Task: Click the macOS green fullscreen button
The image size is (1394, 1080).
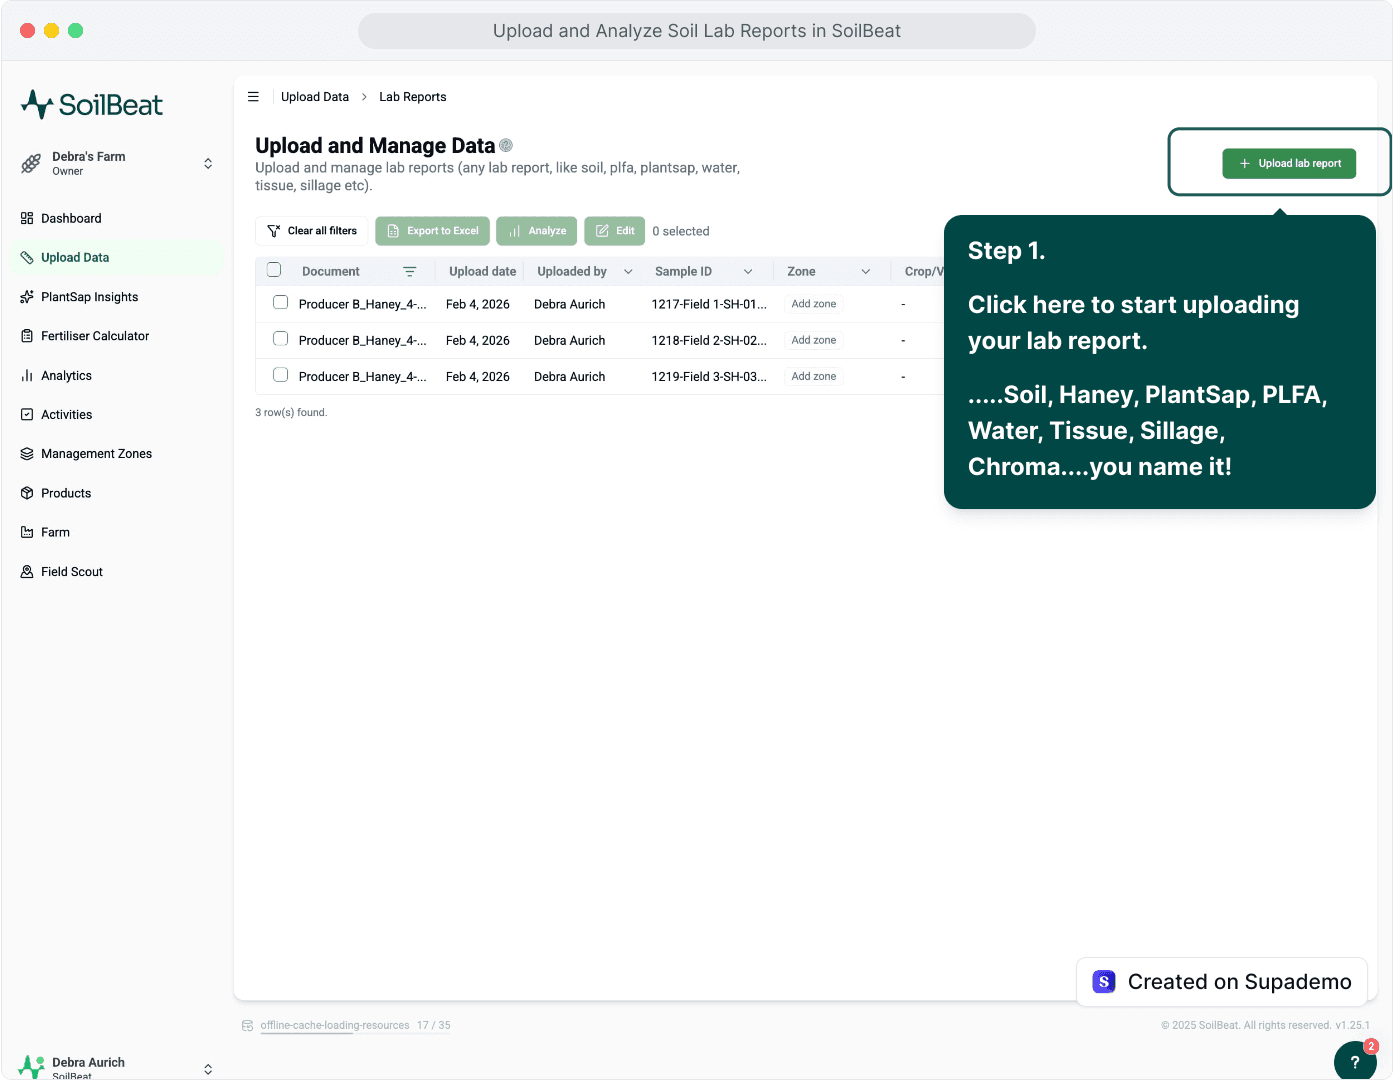Action: pos(76,31)
